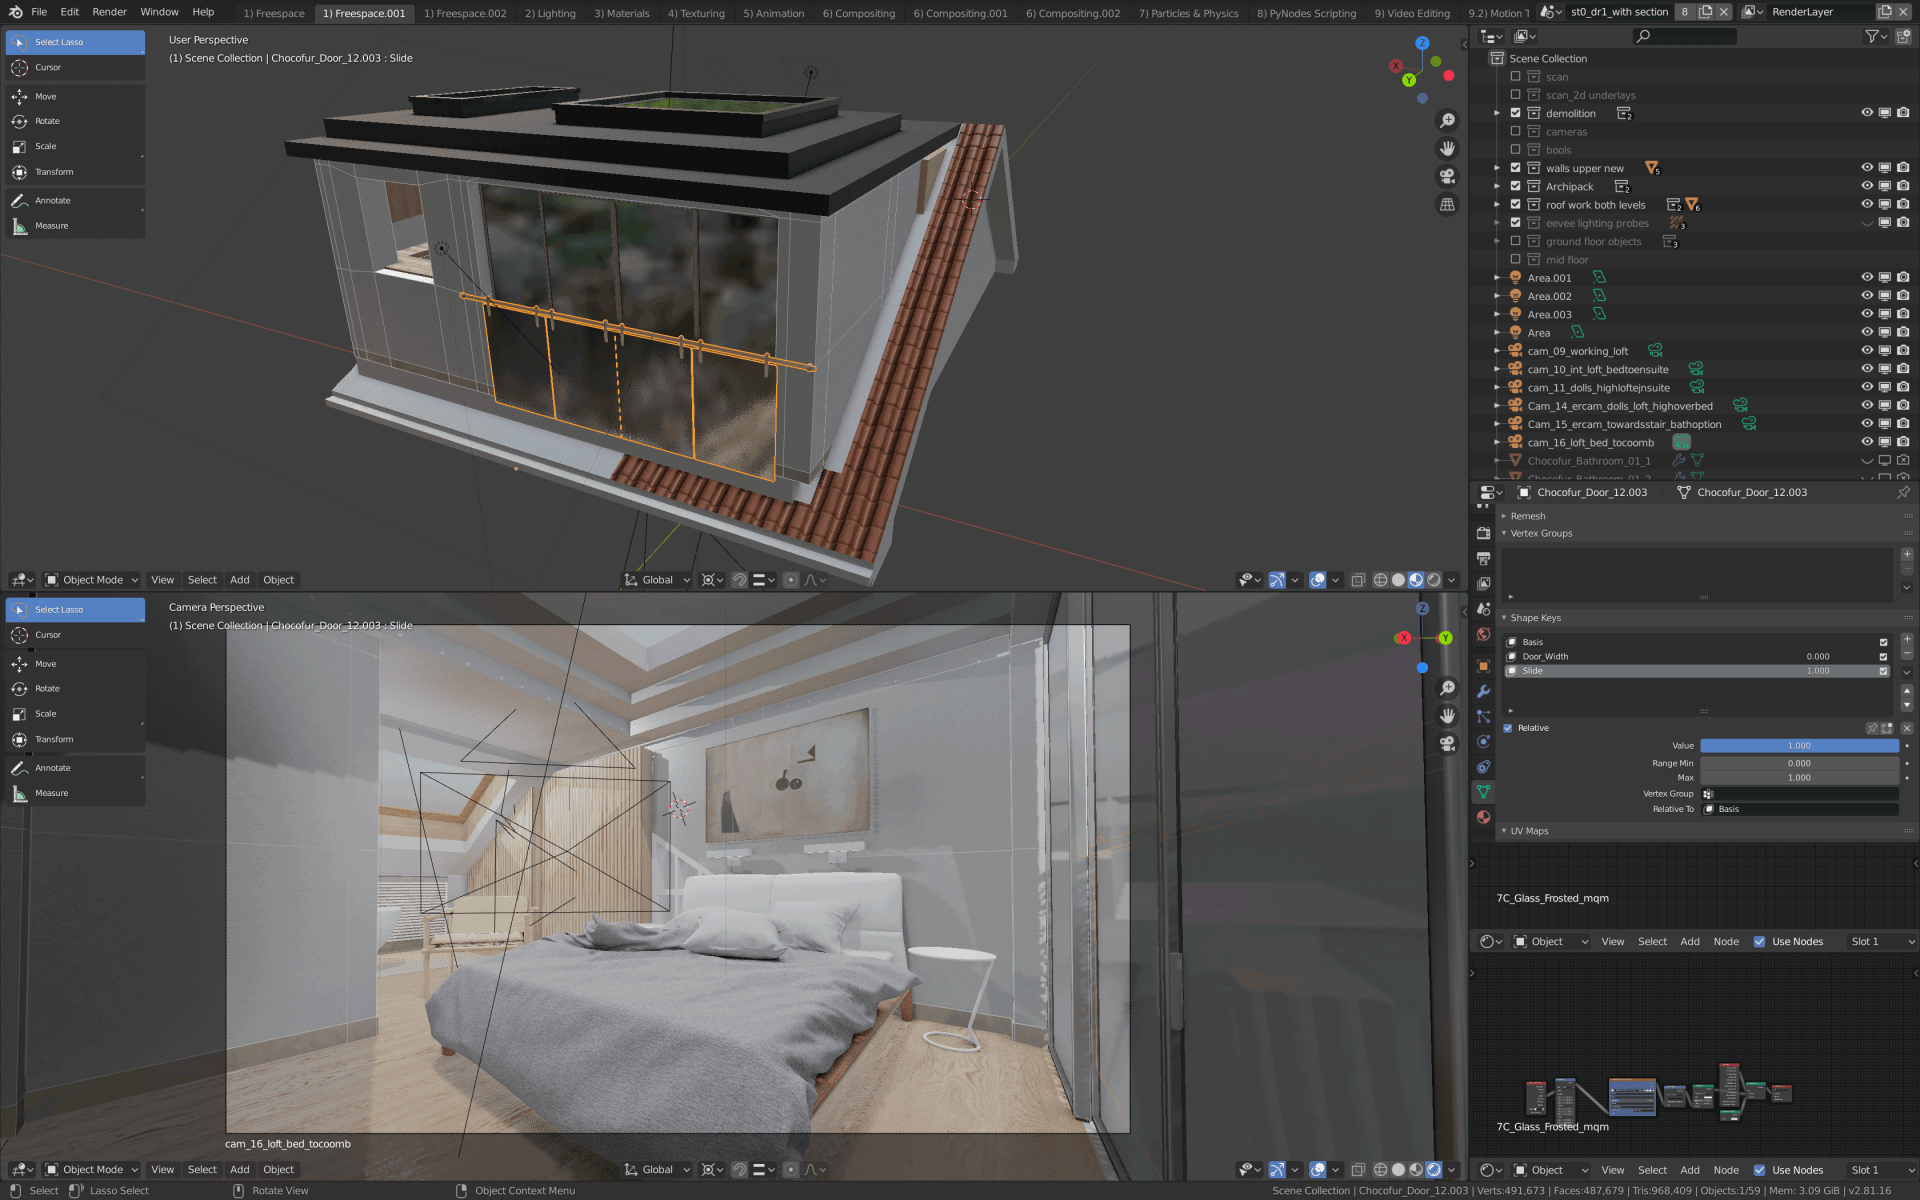Open the Relative To Basis dropdown
Screen dimensions: 1920x1200
[1800, 809]
